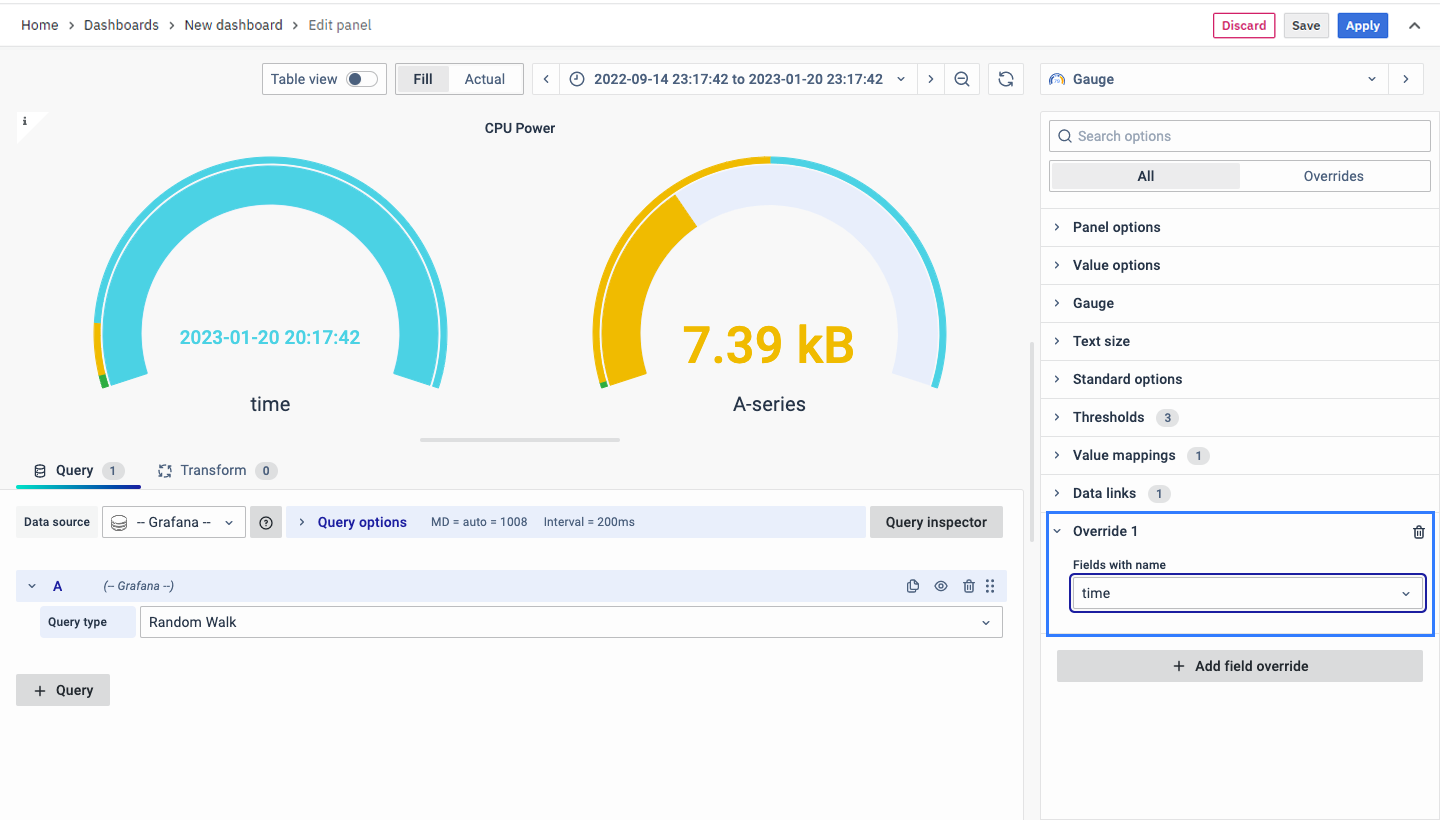Switch to the Transform tab

click(x=213, y=470)
